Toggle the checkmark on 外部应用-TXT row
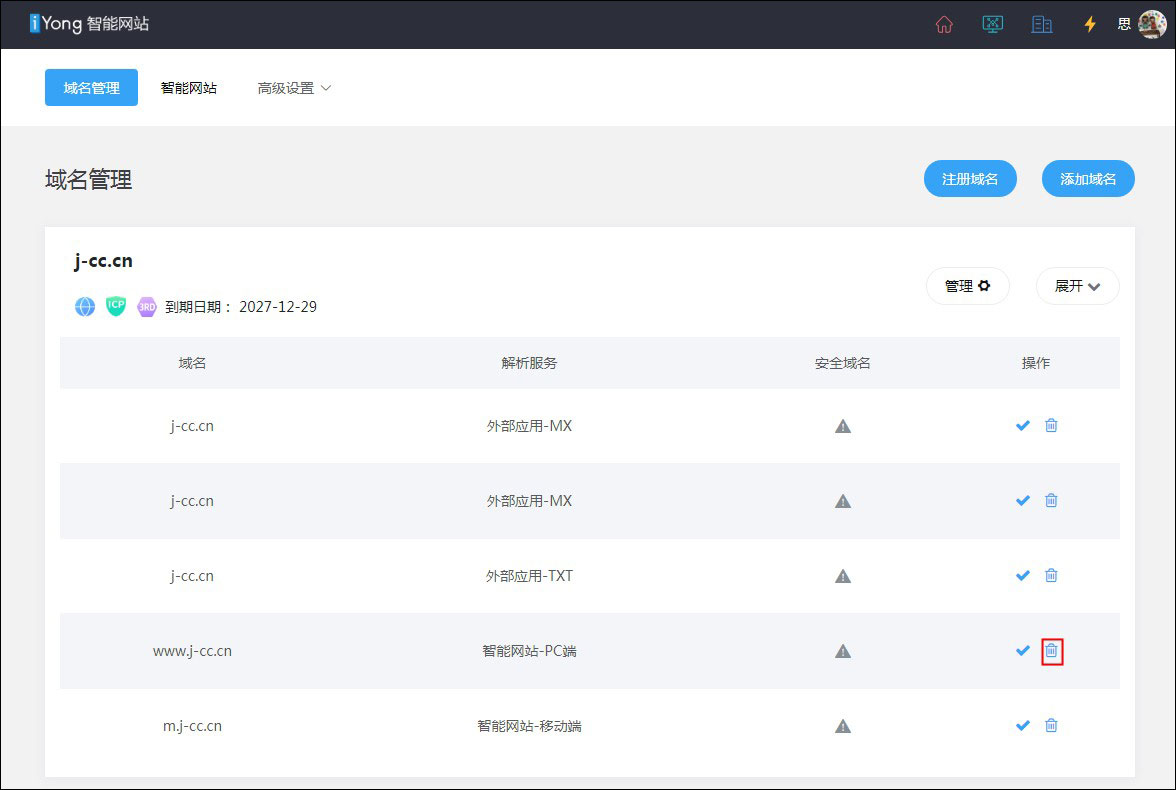The width and height of the screenshot is (1176, 790). (1022, 576)
